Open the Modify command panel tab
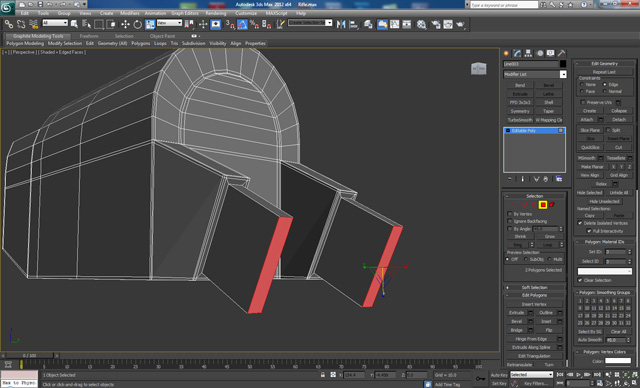This screenshot has width=640, height=388. (x=518, y=53)
